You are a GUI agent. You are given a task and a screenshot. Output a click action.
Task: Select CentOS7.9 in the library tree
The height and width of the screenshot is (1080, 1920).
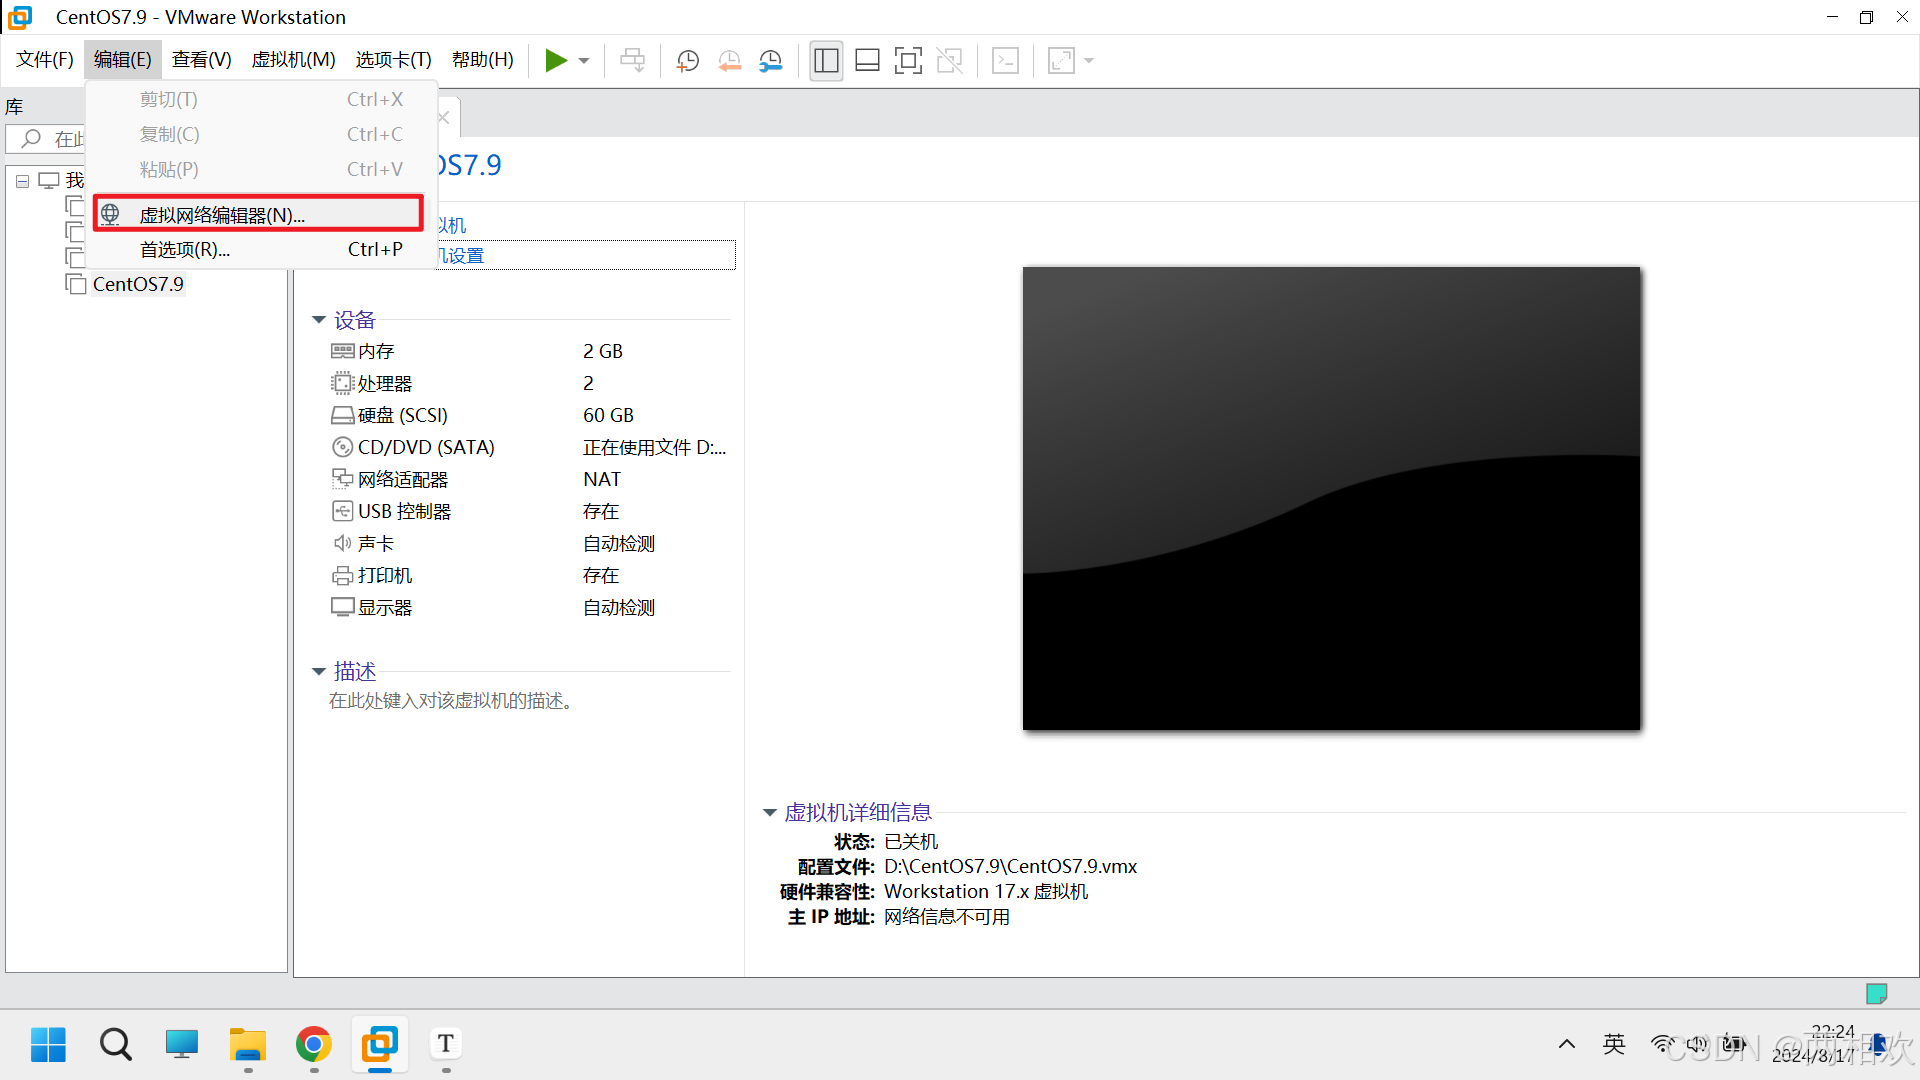tap(137, 284)
